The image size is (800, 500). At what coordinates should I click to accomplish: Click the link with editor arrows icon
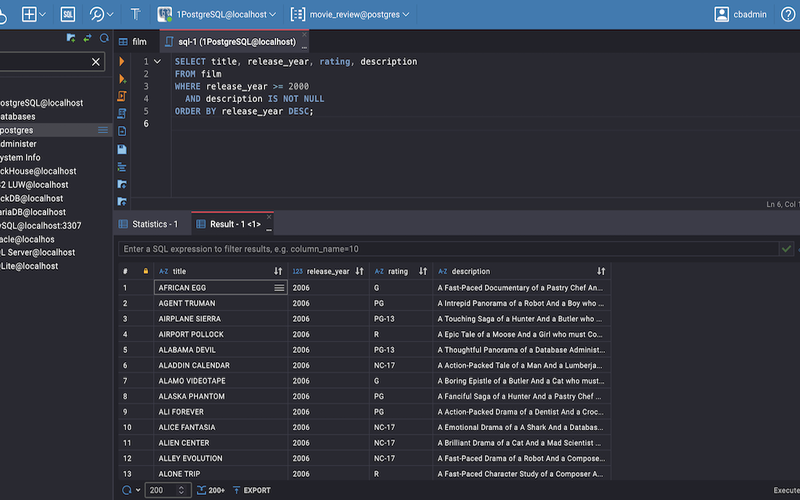88,38
